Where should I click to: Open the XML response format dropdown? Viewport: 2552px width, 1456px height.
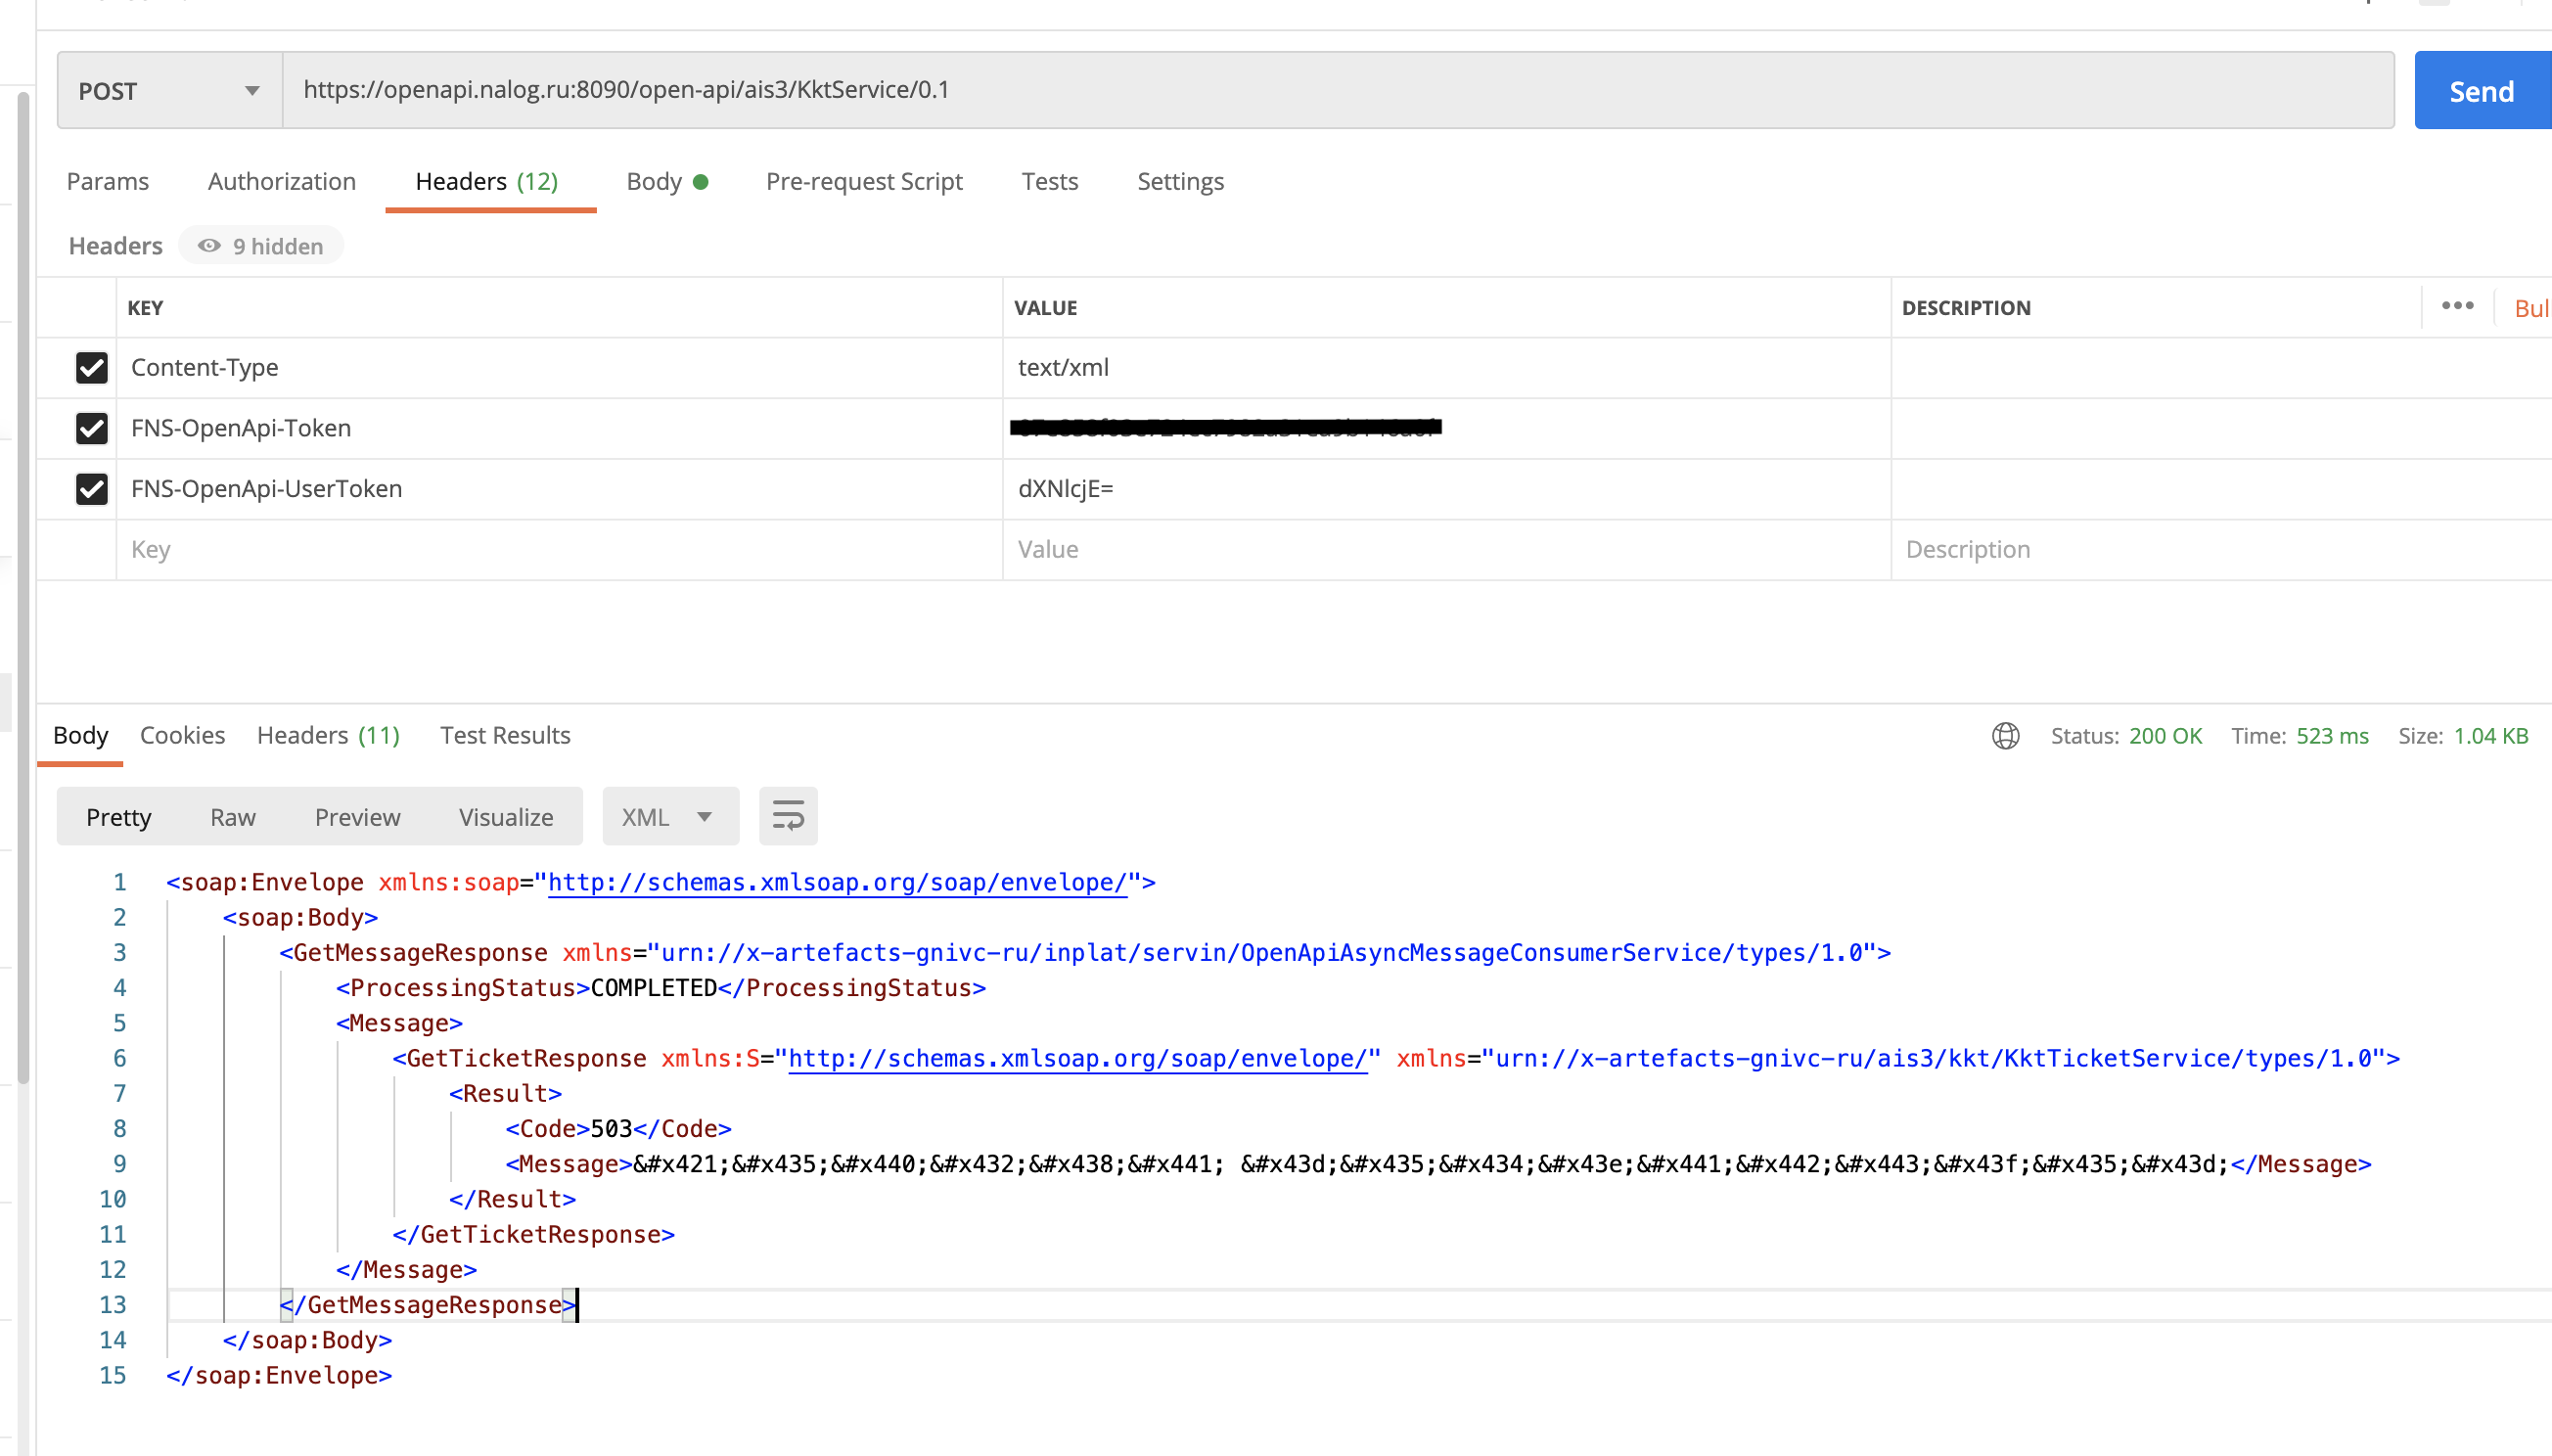669,815
